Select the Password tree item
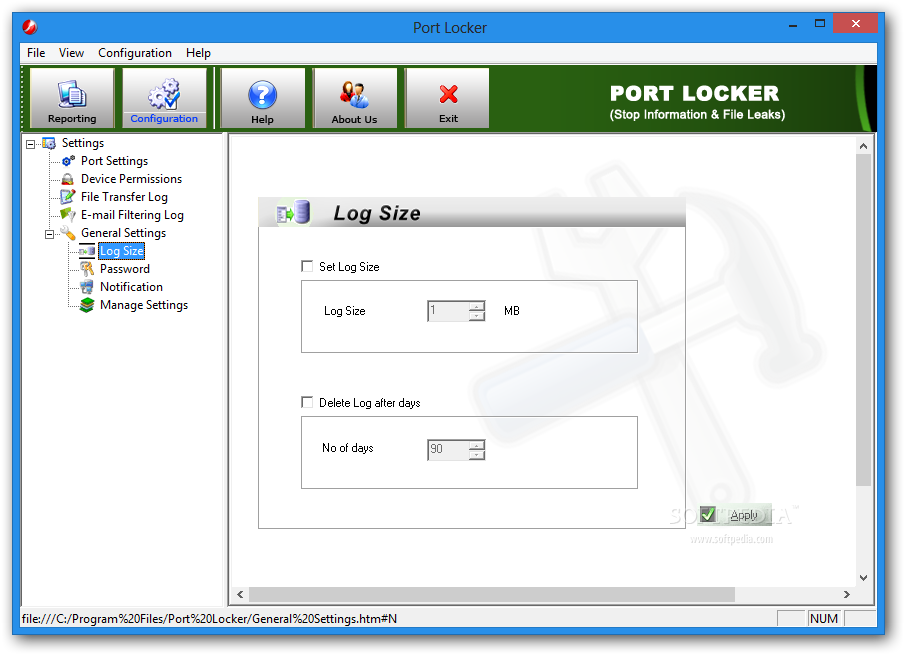 (125, 269)
